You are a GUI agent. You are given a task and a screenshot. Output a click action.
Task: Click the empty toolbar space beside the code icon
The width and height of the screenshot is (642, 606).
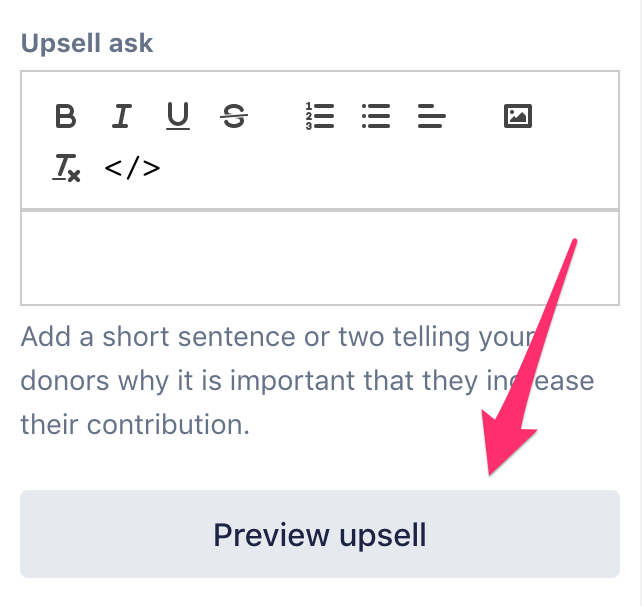pos(380,167)
